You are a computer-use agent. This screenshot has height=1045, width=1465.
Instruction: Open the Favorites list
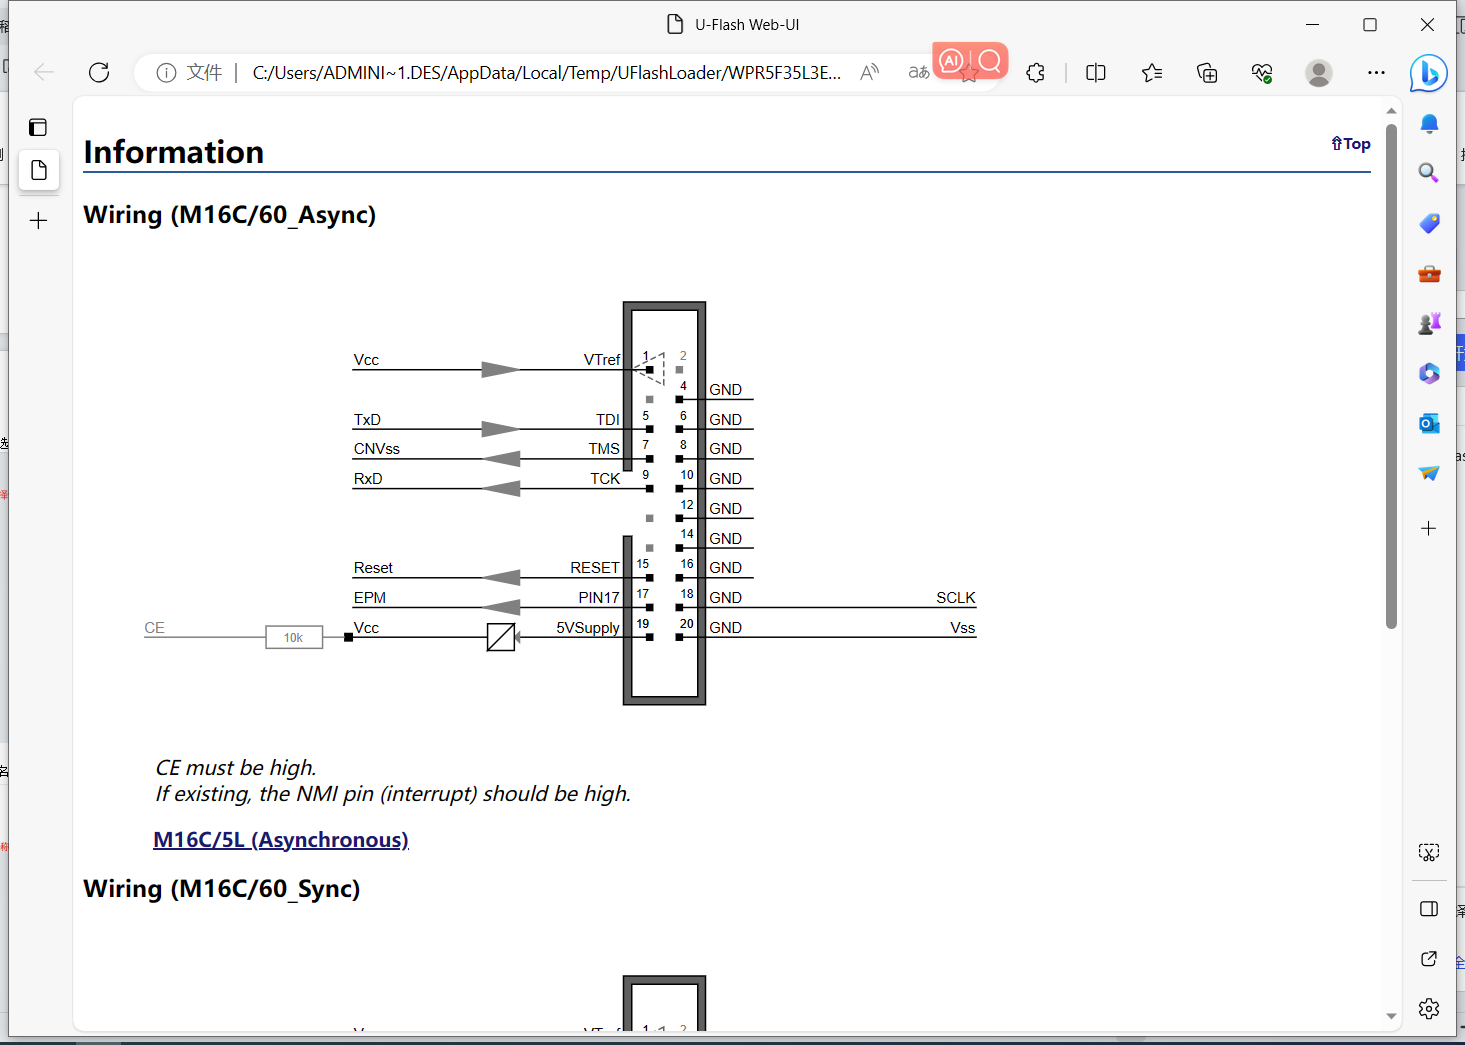(1152, 72)
